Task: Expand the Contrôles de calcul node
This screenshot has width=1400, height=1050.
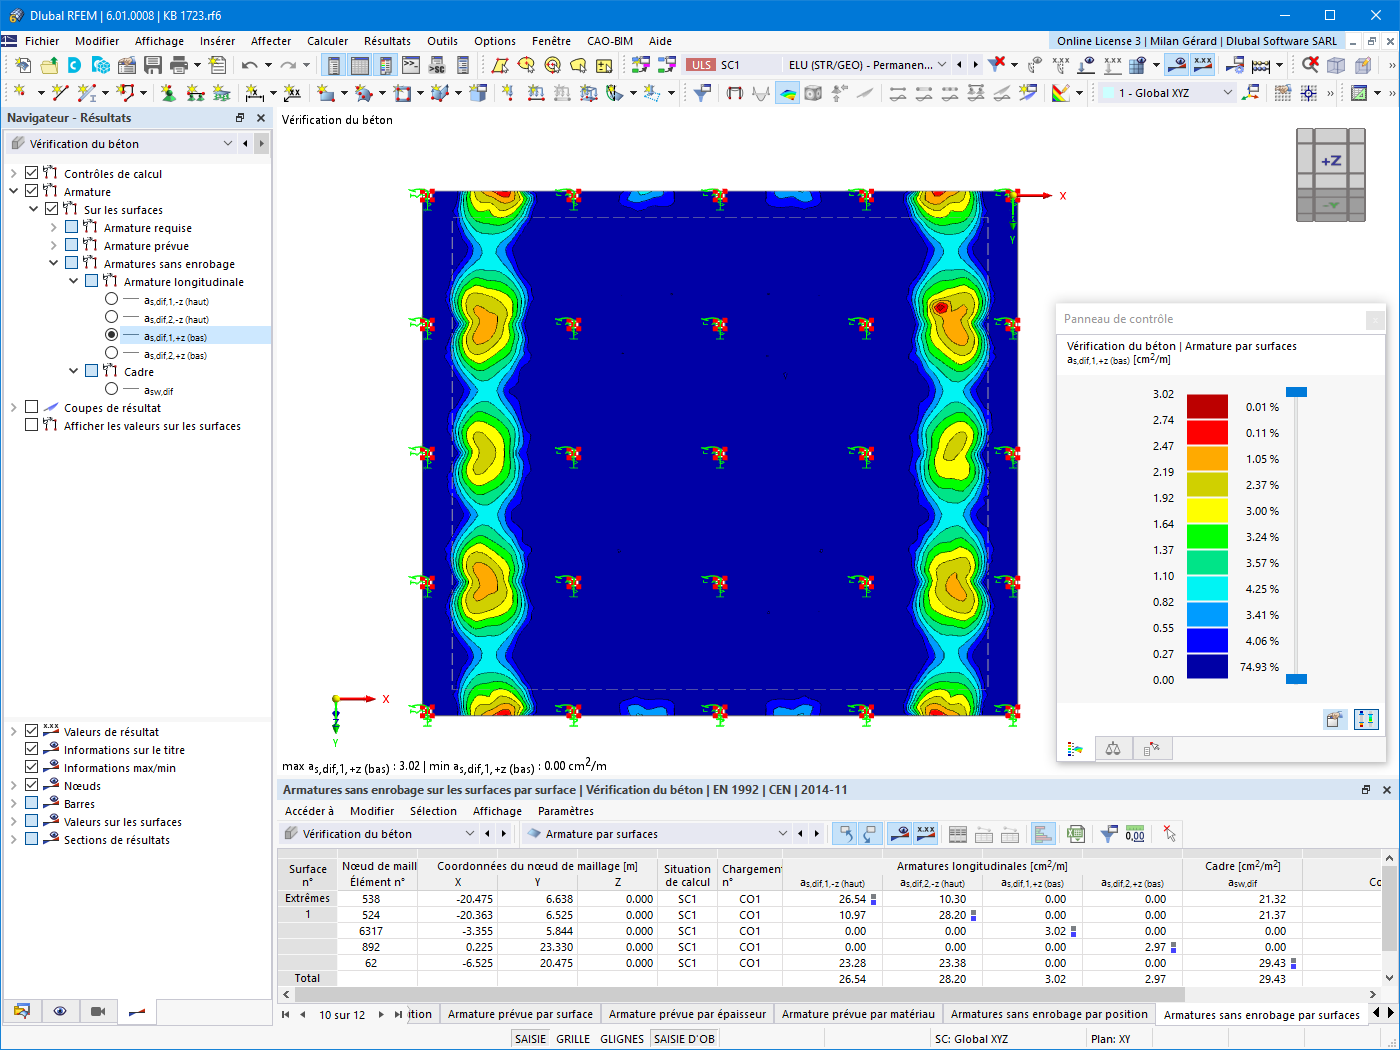Action: tap(14, 173)
